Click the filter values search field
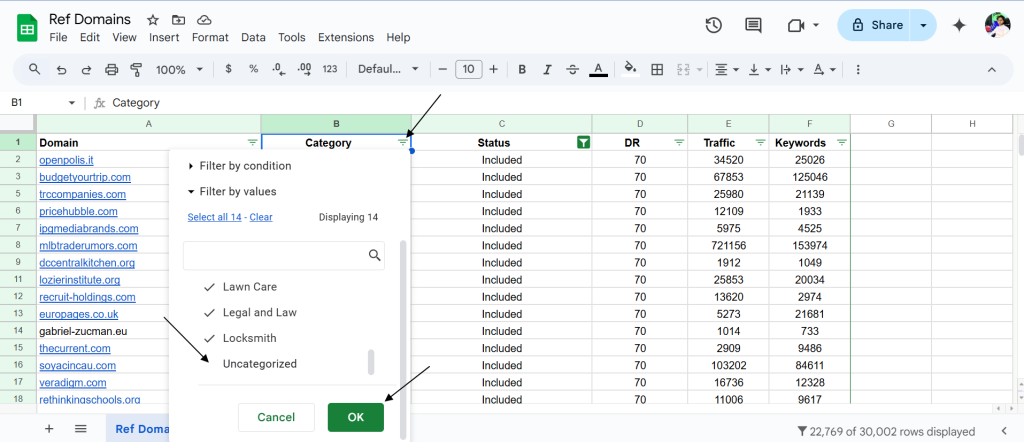 [x=283, y=256]
